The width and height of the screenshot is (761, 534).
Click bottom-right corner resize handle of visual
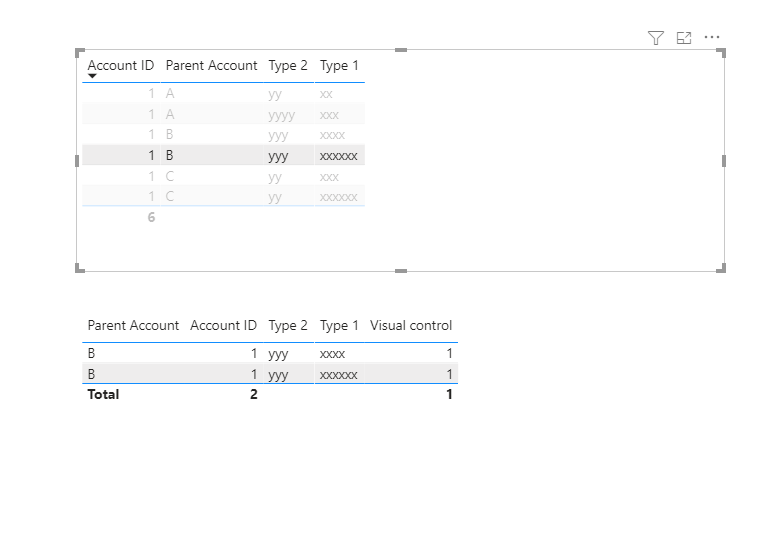[x=721, y=267]
